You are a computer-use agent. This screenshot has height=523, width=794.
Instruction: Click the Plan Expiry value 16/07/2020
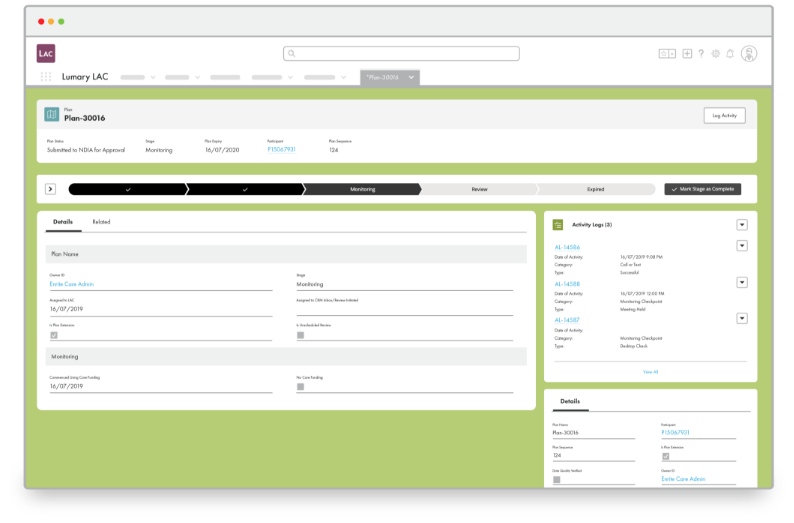click(x=222, y=150)
